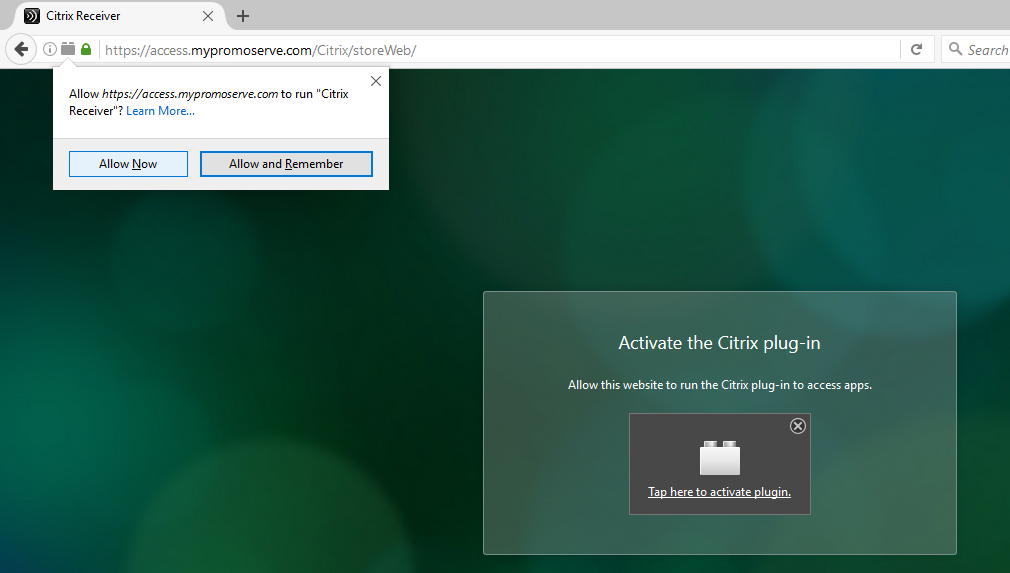Close the plugin activation box
Screen dimensions: 1010x573
coord(797,426)
